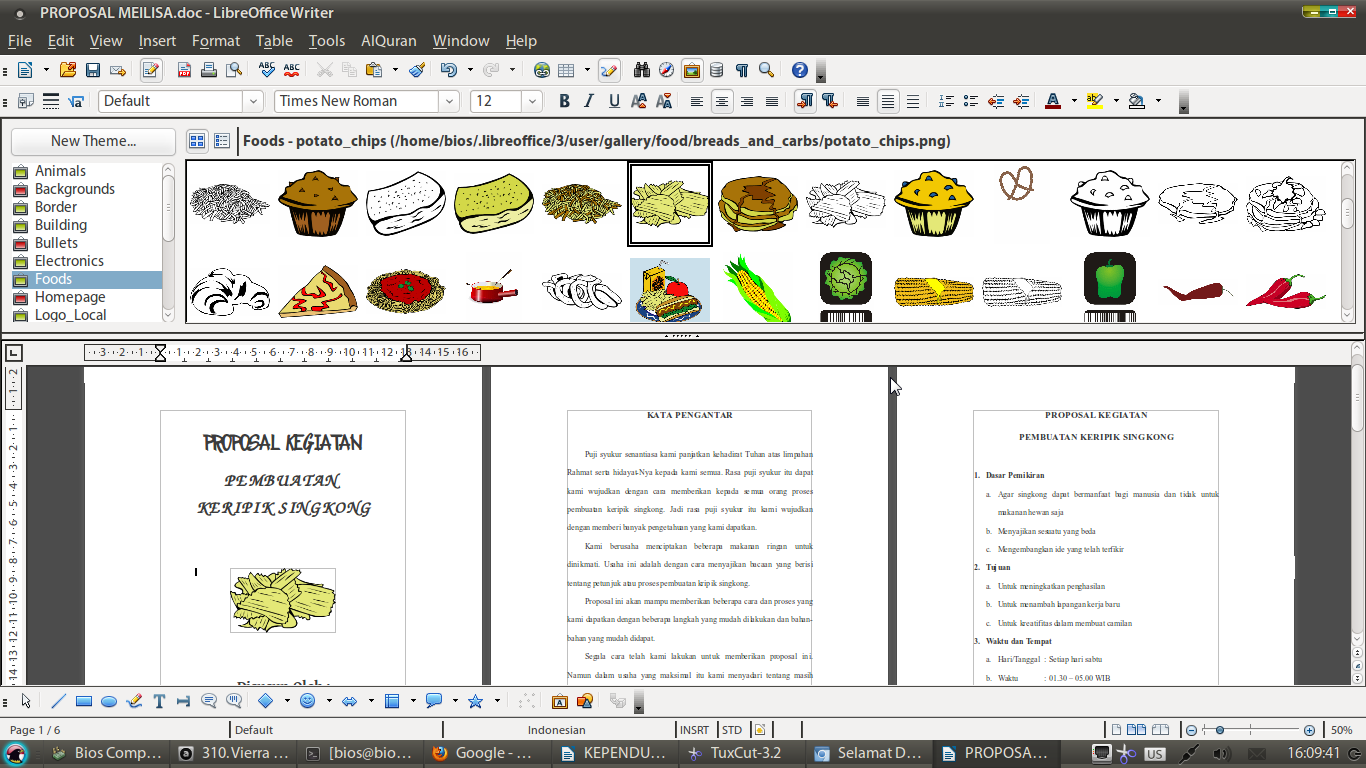The image size is (1366, 768).
Task: Turn on numbered list
Action: pyautogui.click(x=946, y=101)
